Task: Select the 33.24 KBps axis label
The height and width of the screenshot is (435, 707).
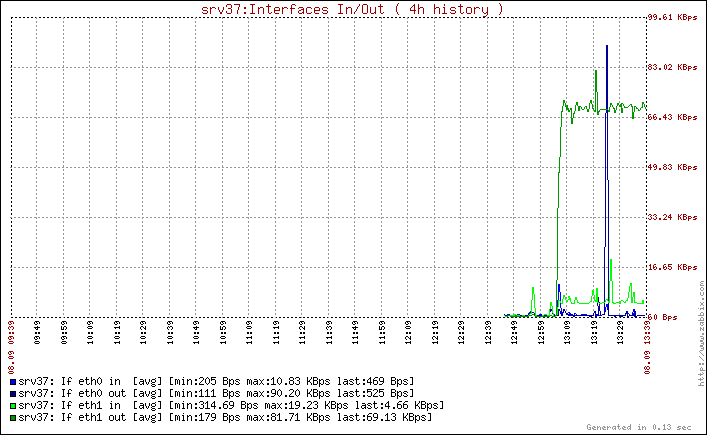Action: [672, 217]
